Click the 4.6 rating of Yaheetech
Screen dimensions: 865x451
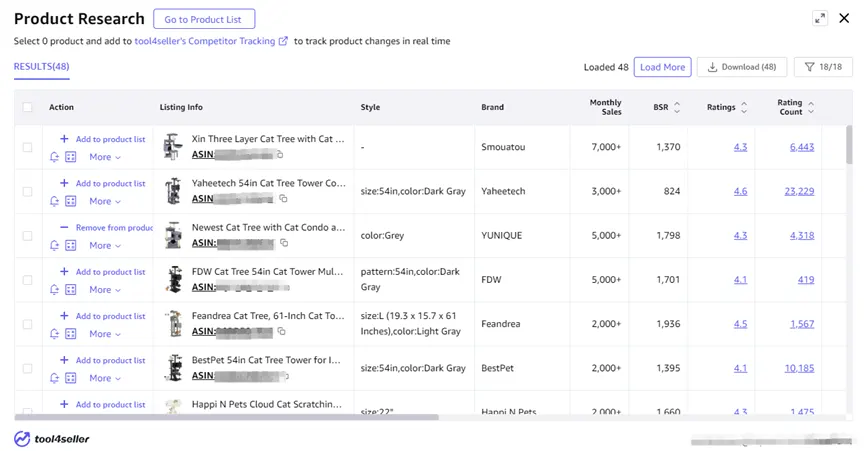tap(740, 191)
